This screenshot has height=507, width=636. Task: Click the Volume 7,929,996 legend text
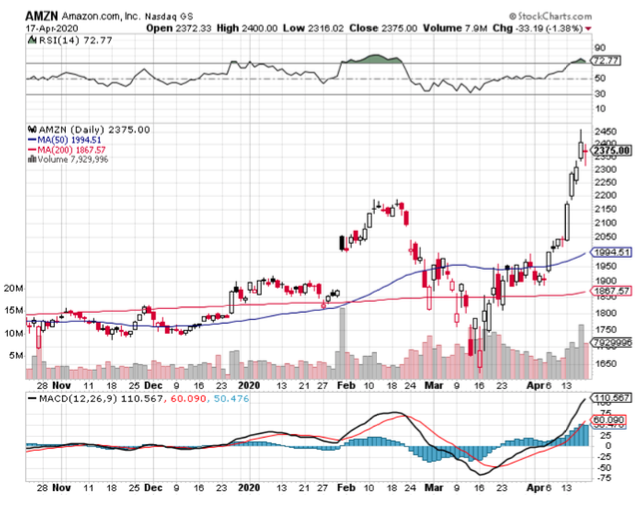73,159
